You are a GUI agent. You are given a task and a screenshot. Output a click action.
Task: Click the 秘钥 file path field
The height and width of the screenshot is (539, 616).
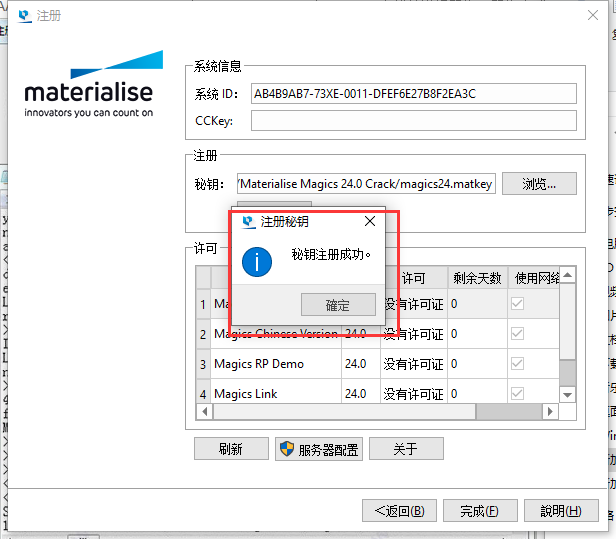[x=366, y=183]
